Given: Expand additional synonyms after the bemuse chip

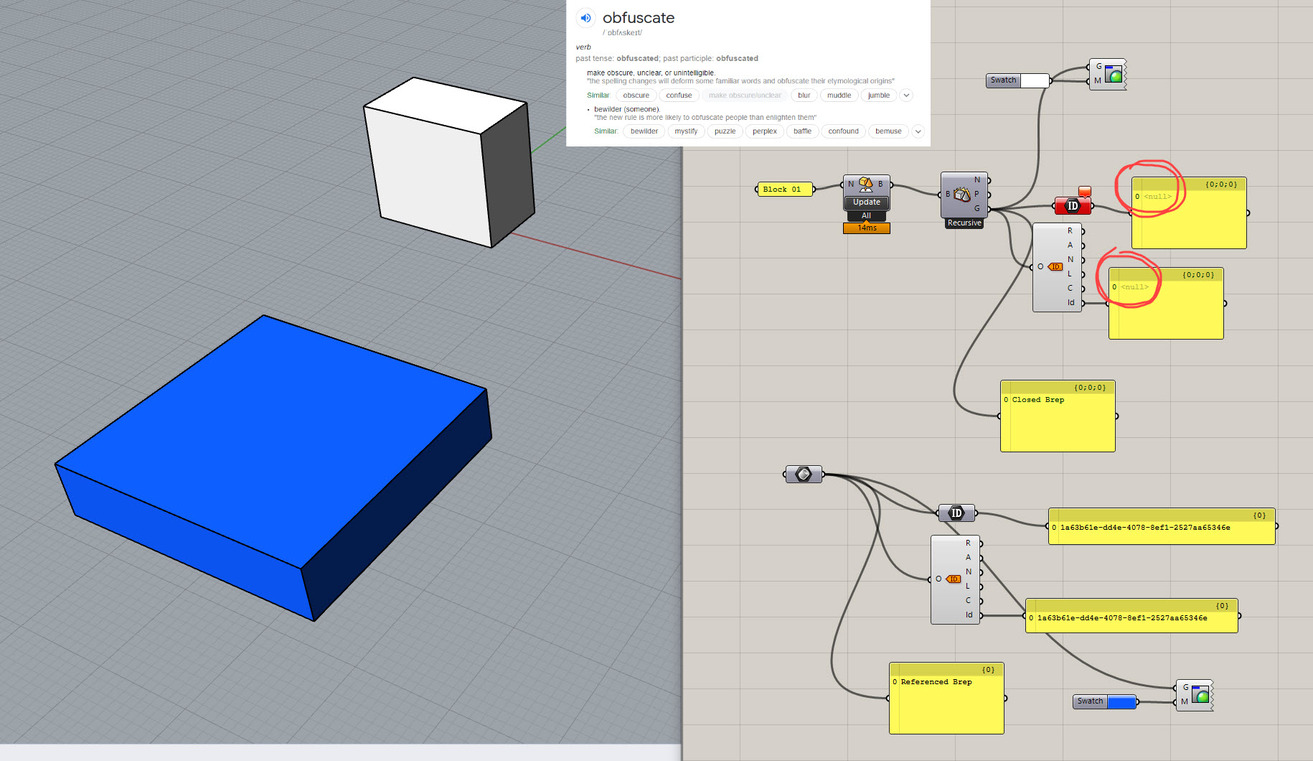Looking at the screenshot, I should coord(918,131).
